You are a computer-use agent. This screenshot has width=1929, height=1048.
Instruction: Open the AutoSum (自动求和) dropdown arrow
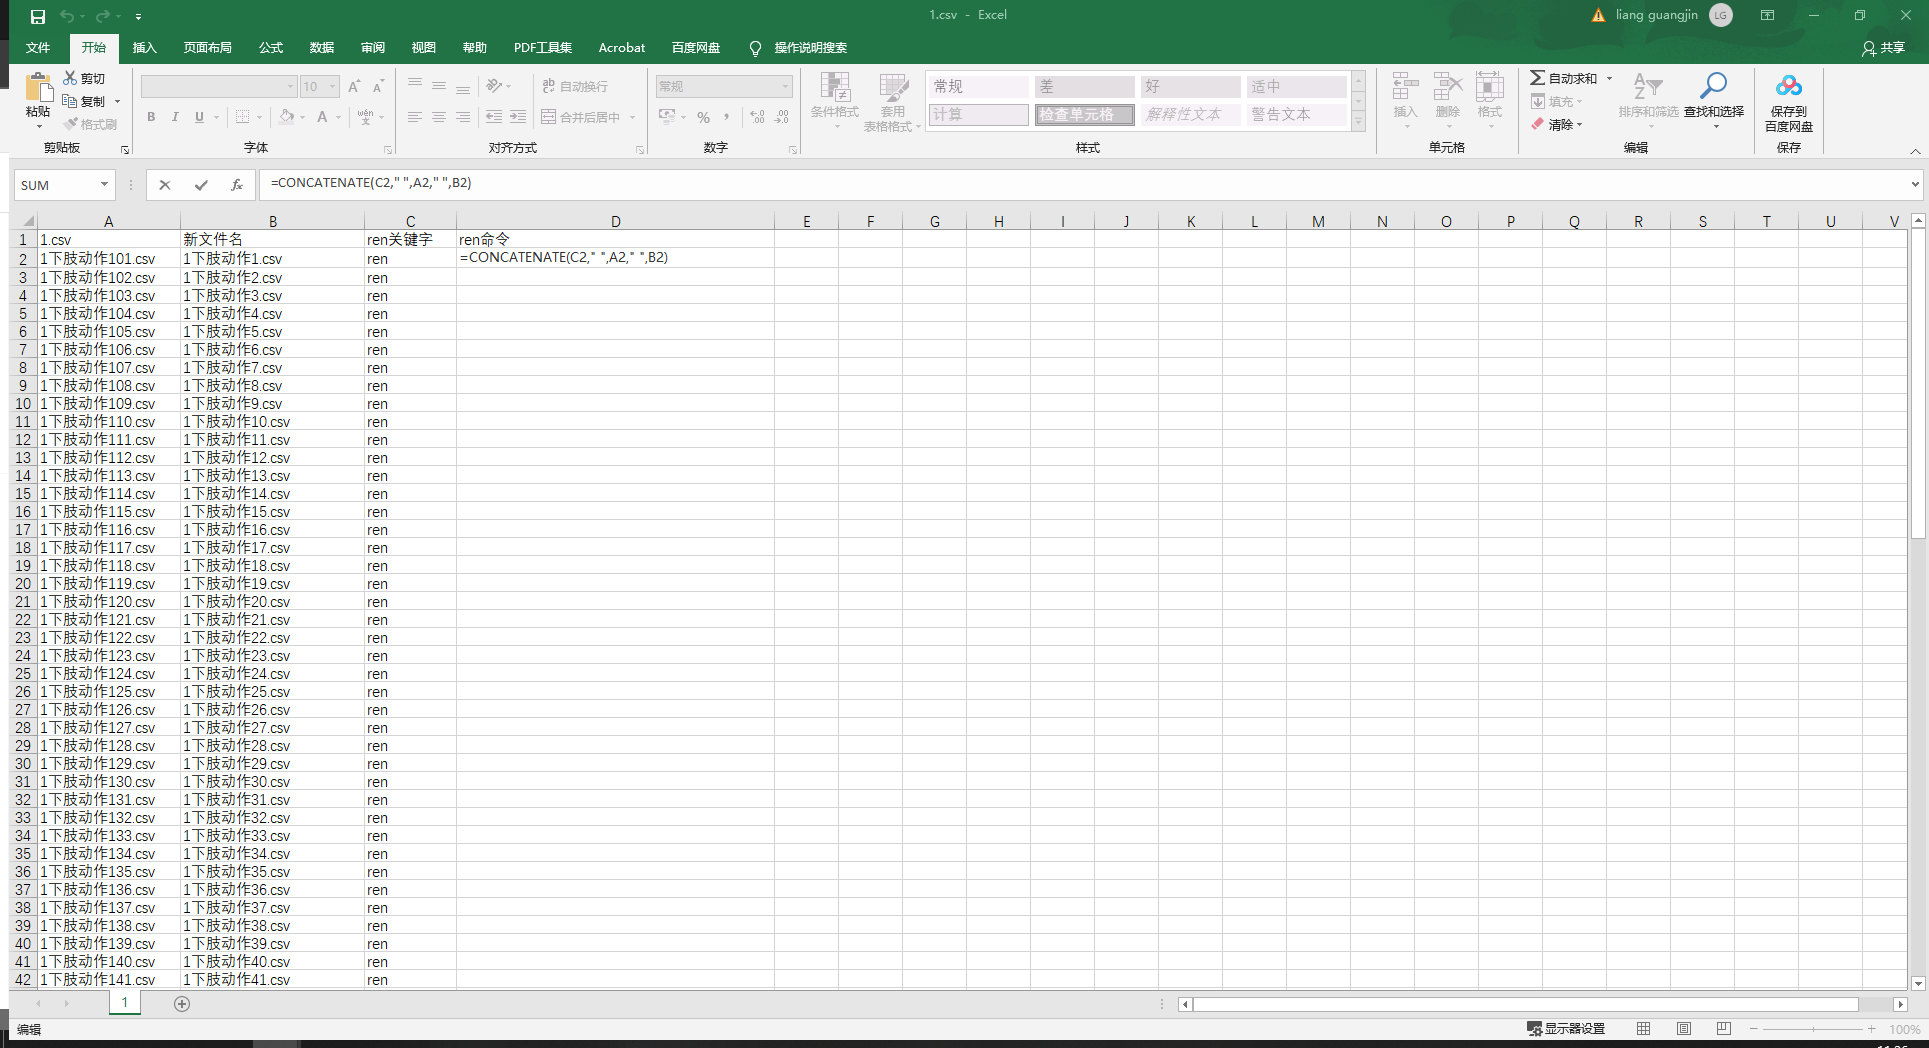[1609, 78]
